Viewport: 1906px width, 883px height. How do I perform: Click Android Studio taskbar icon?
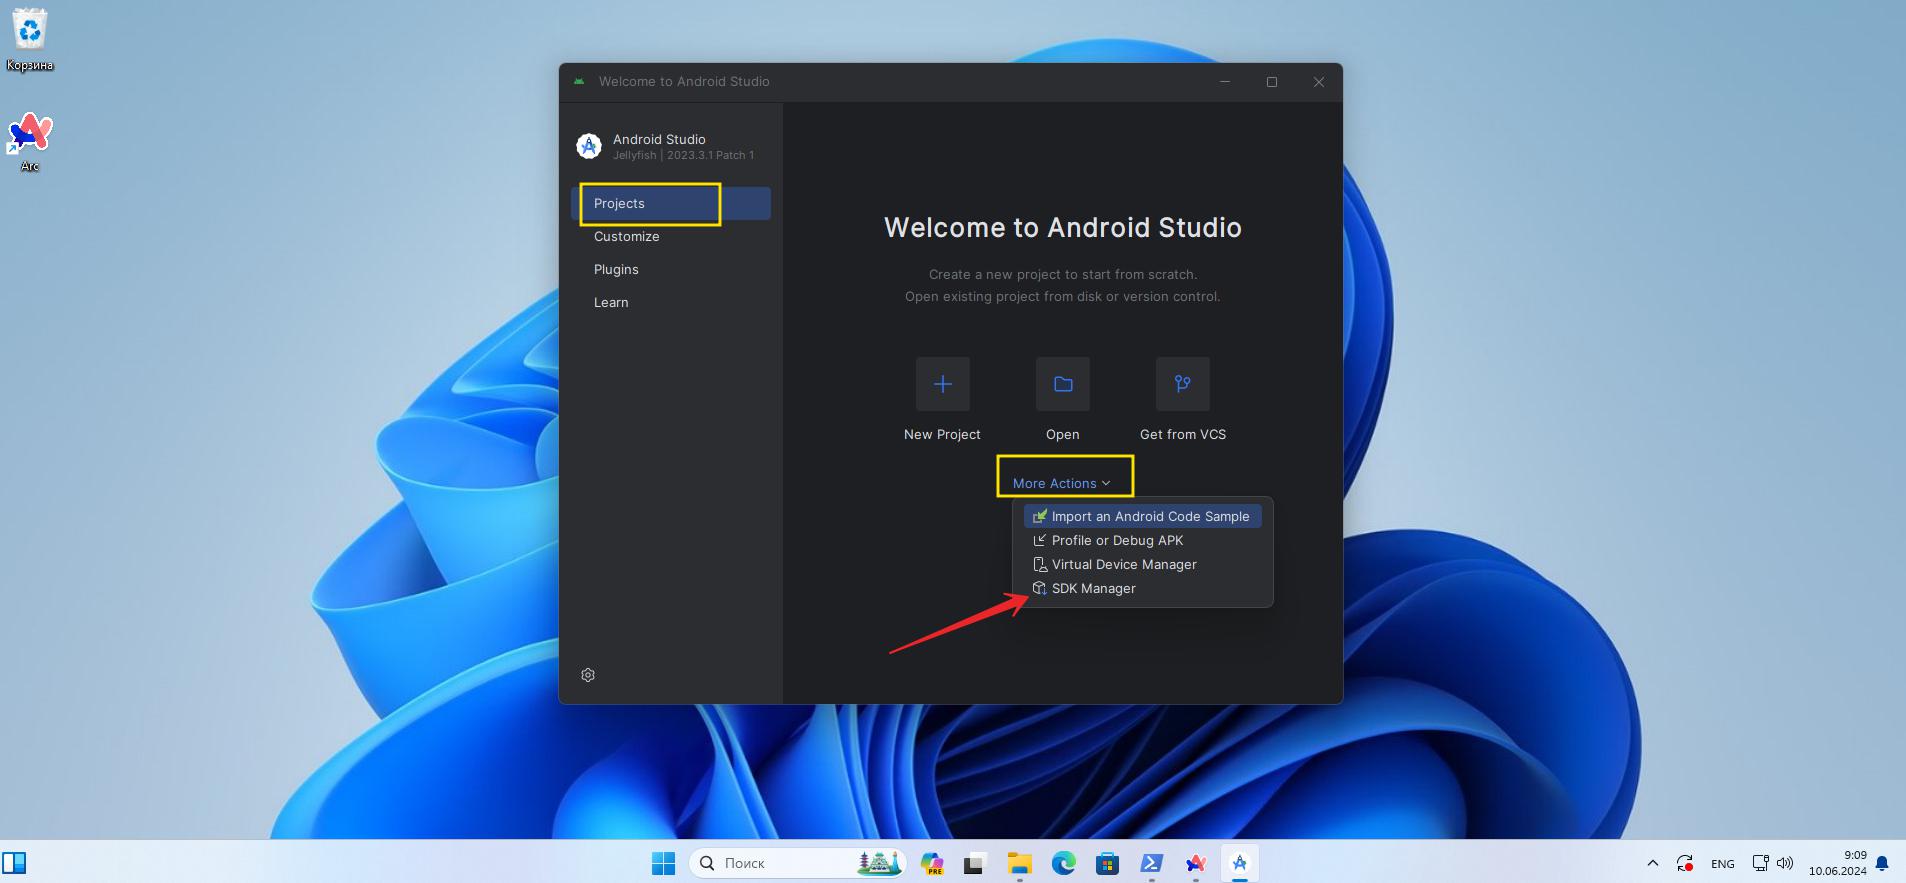tap(1240, 863)
